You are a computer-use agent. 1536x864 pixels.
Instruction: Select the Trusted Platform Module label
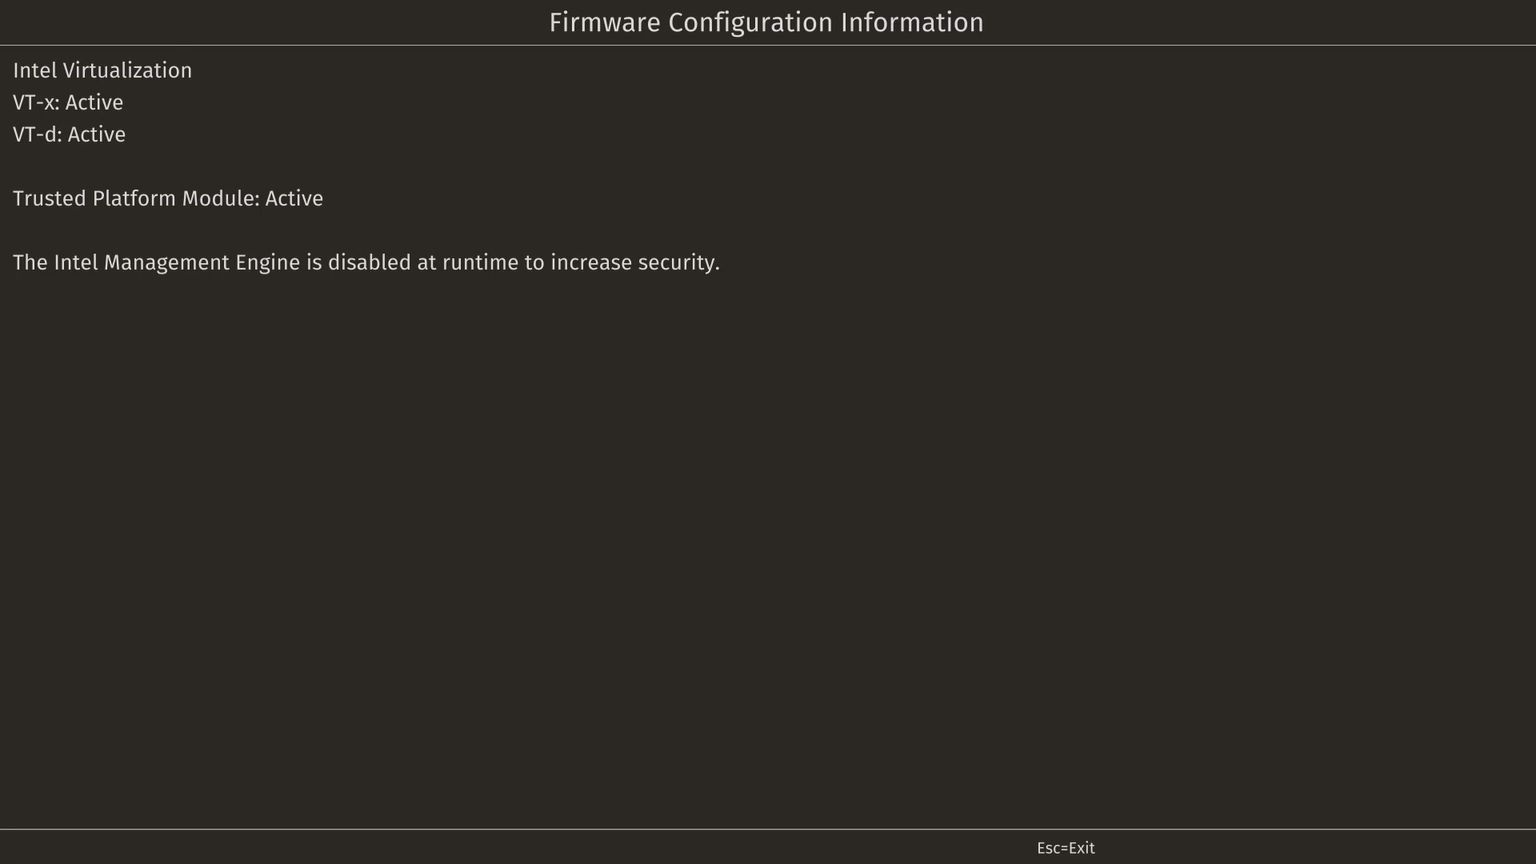pos(136,198)
